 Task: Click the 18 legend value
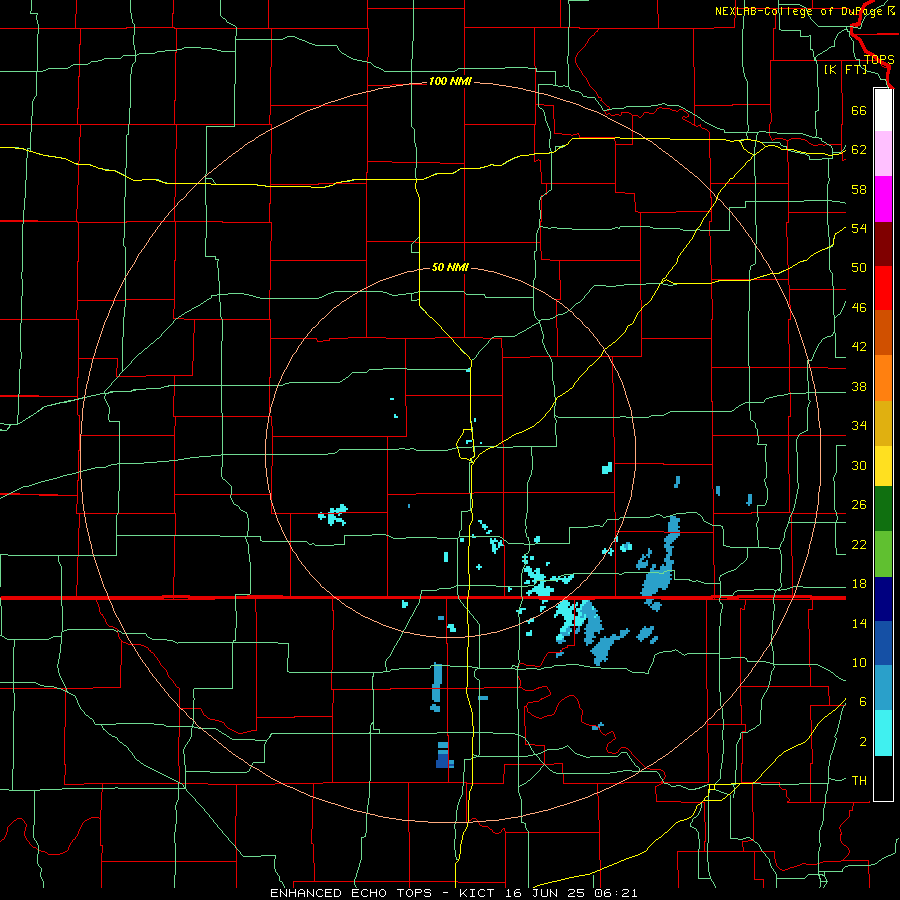pos(859,584)
